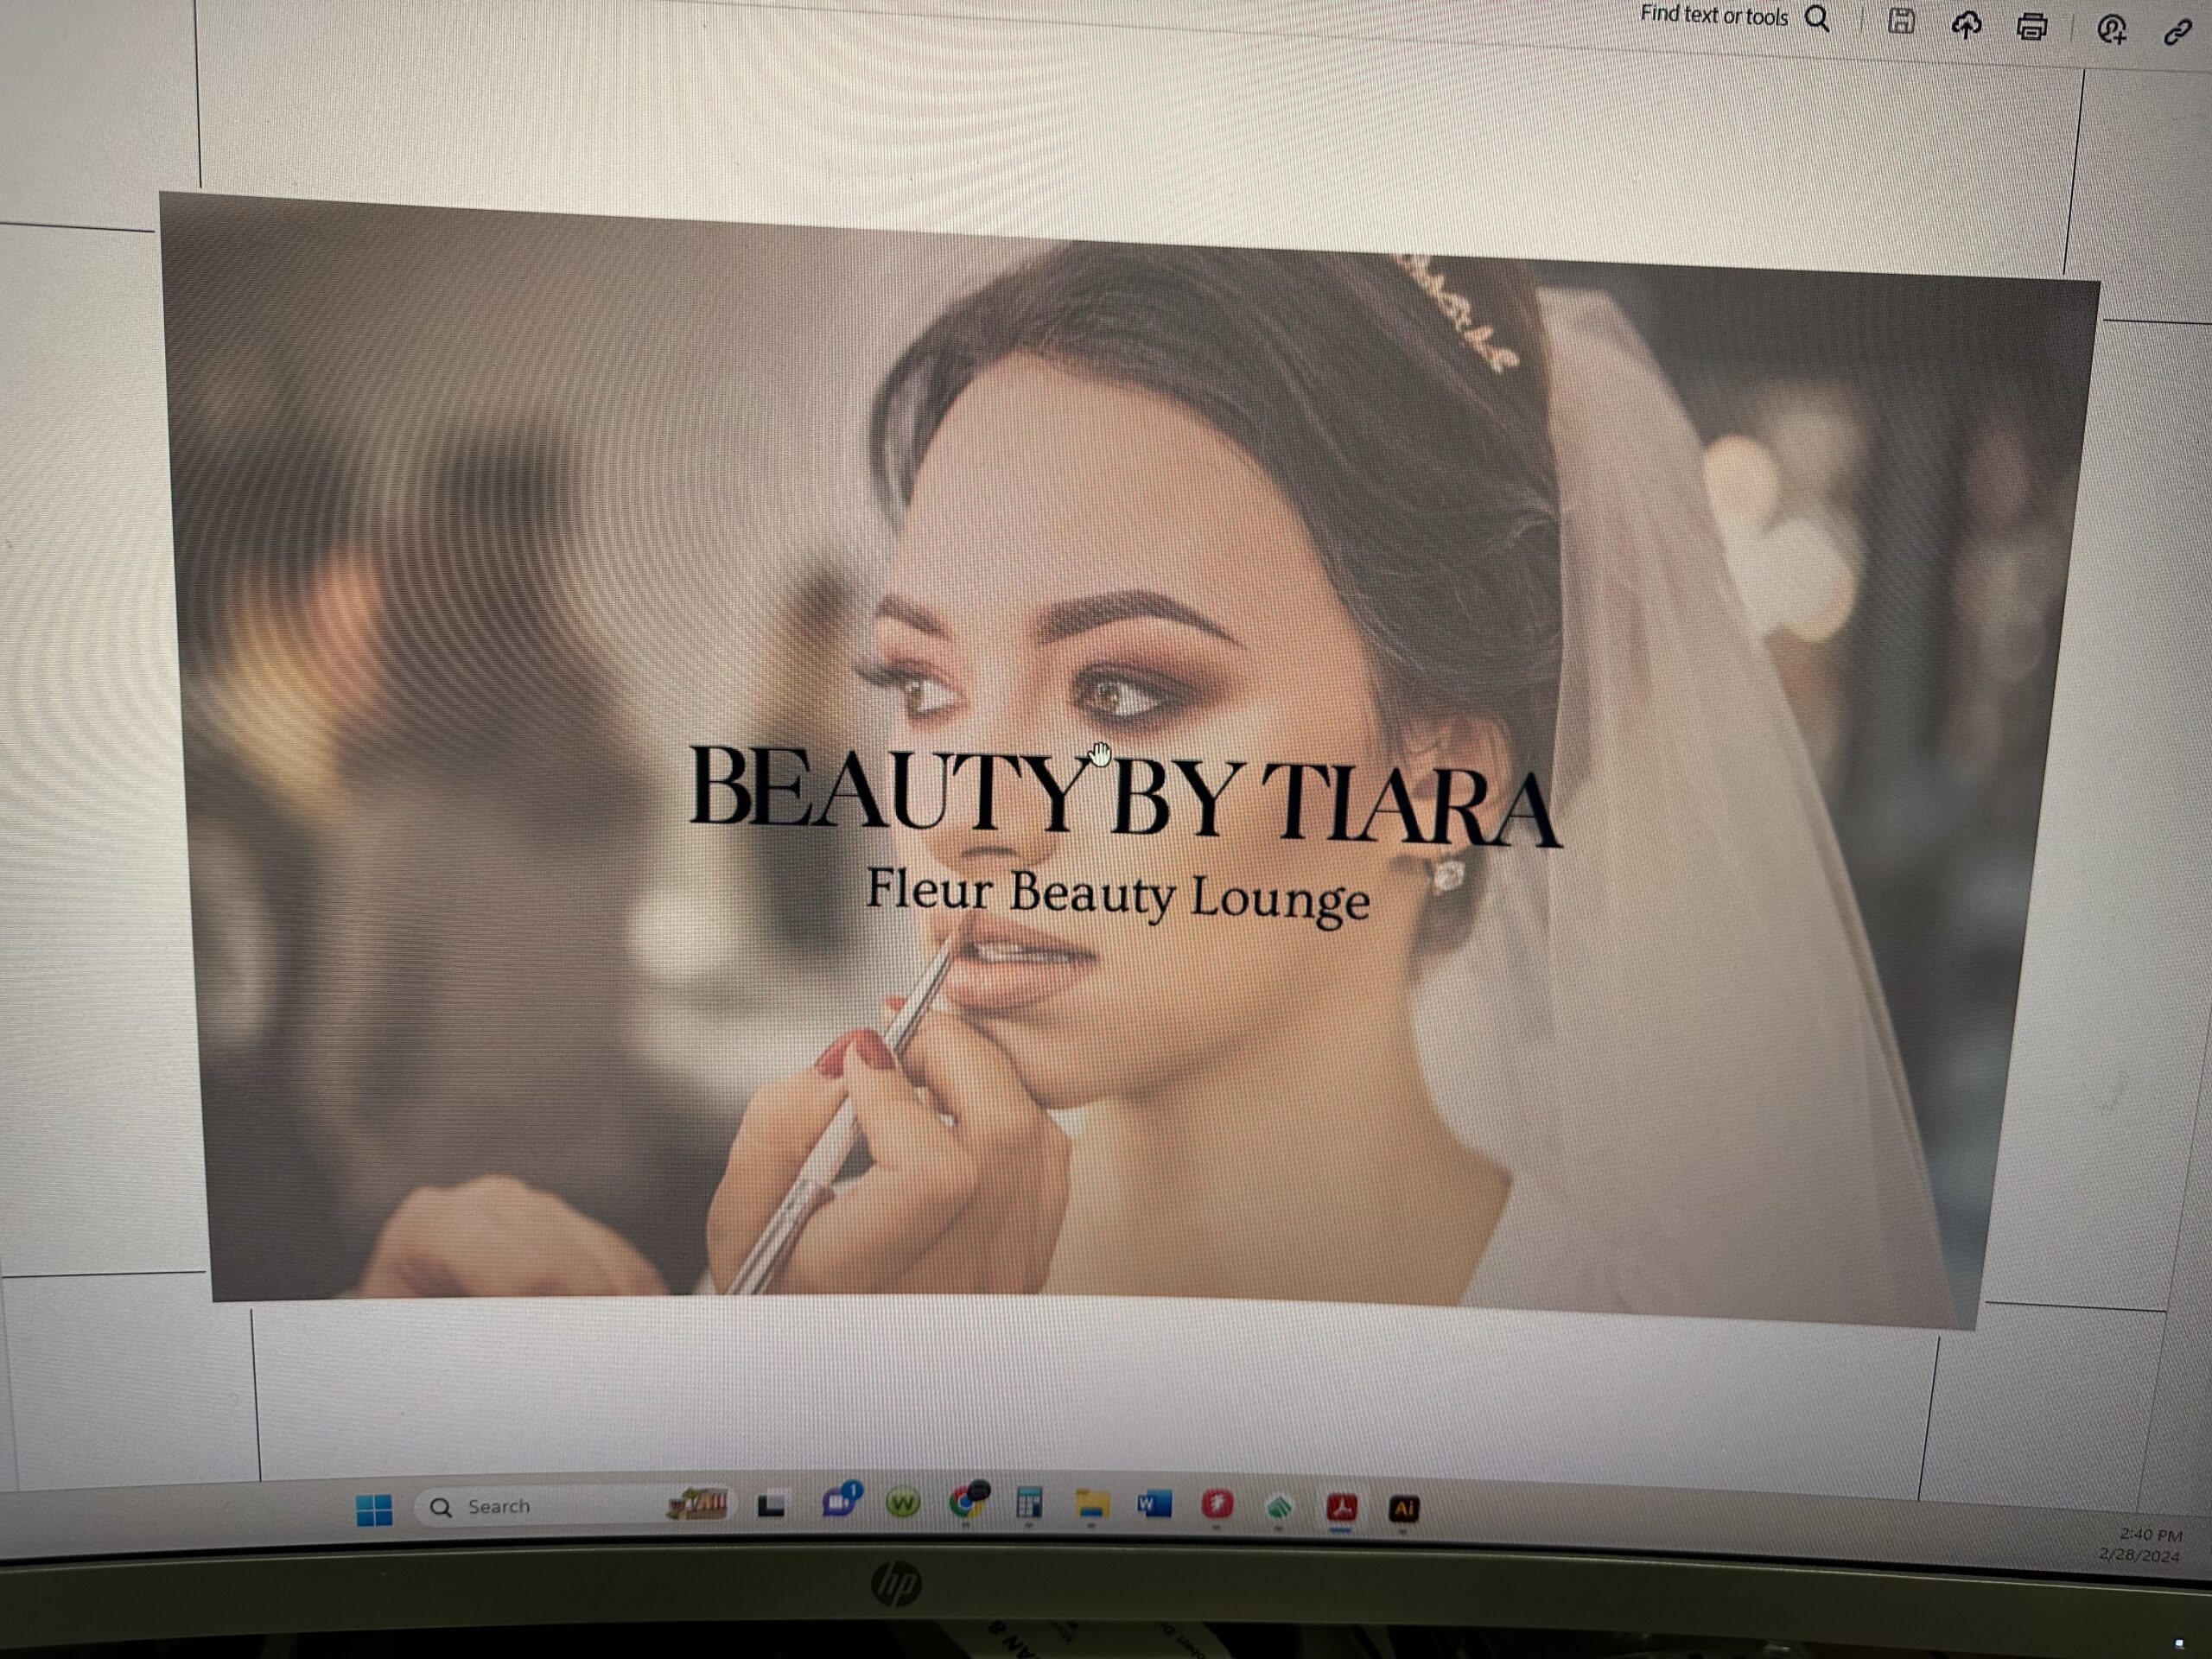The height and width of the screenshot is (1659, 2212).
Task: Open Adobe Illustrator from the taskbar
Action: click(1404, 1508)
